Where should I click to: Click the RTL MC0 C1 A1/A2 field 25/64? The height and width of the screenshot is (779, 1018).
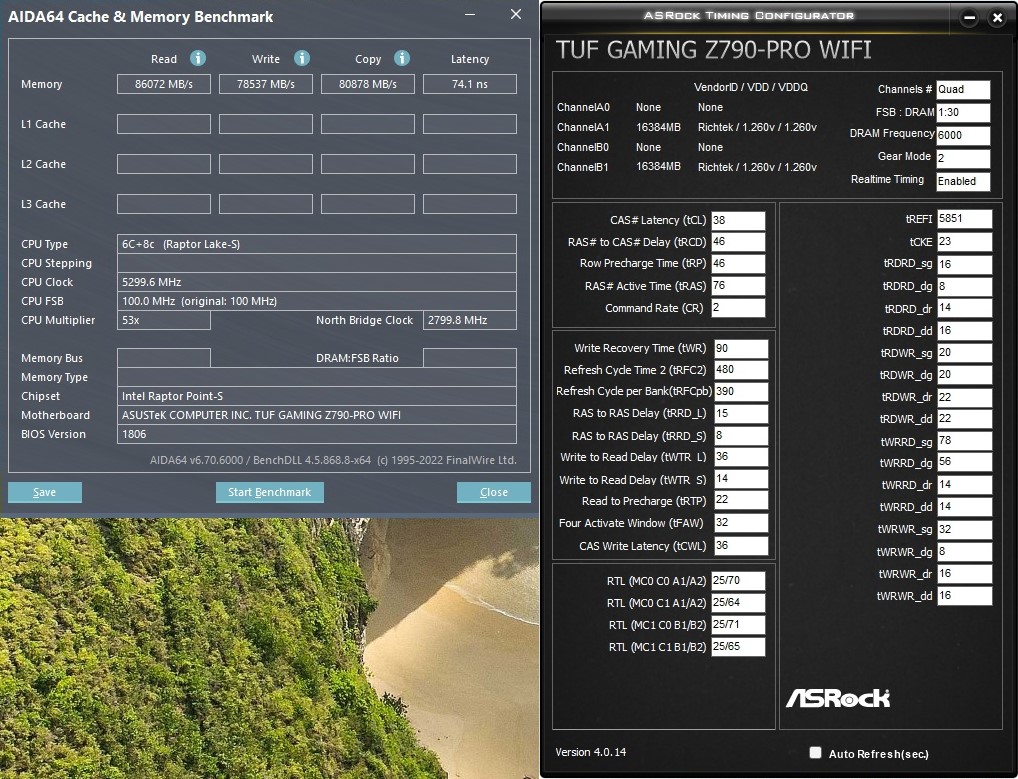click(738, 603)
